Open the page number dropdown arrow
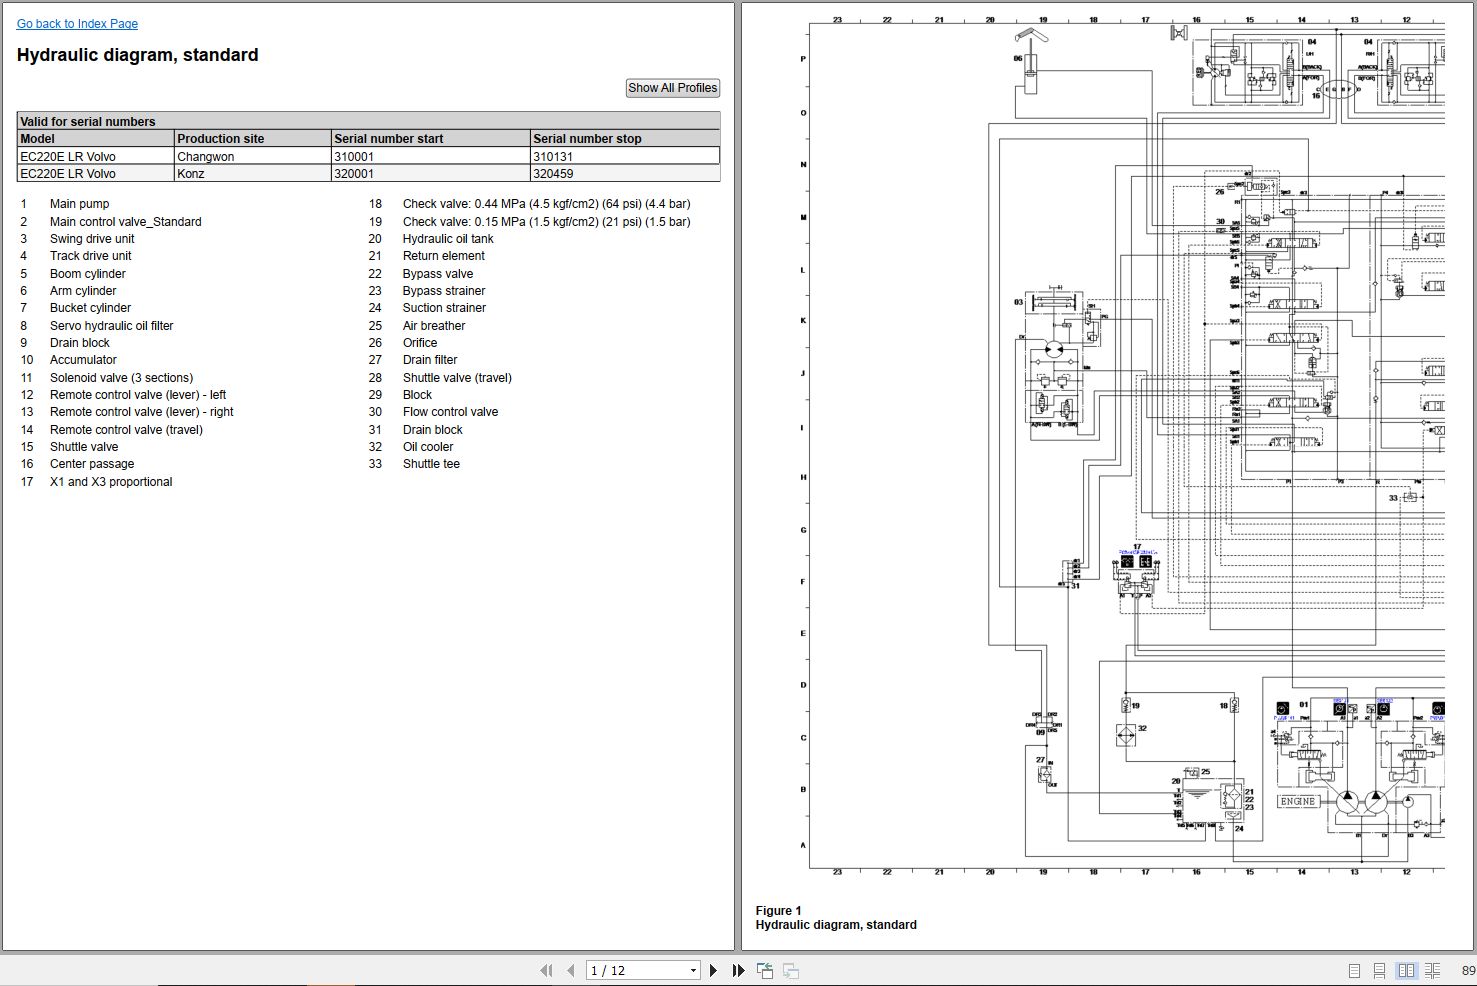The height and width of the screenshot is (986, 1477). (x=693, y=970)
